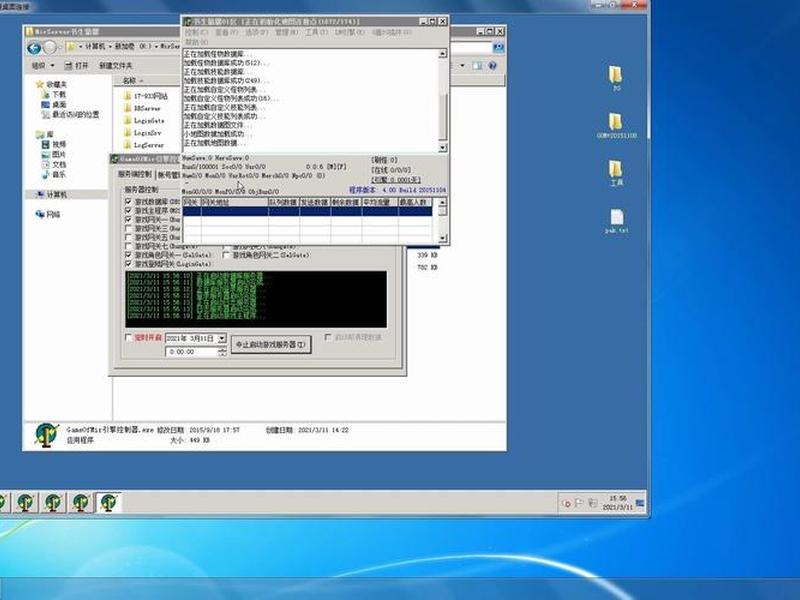Click the log list scroll-up arrow

pos(442,53)
